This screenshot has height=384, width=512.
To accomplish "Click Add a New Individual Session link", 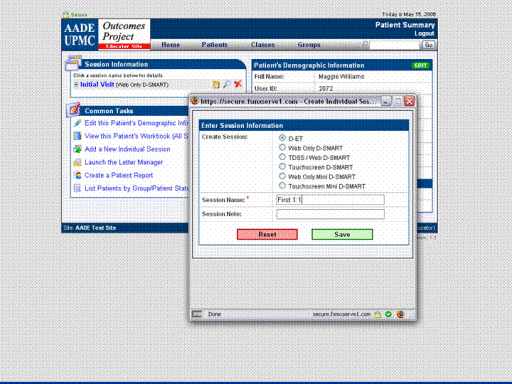I will coord(127,149).
